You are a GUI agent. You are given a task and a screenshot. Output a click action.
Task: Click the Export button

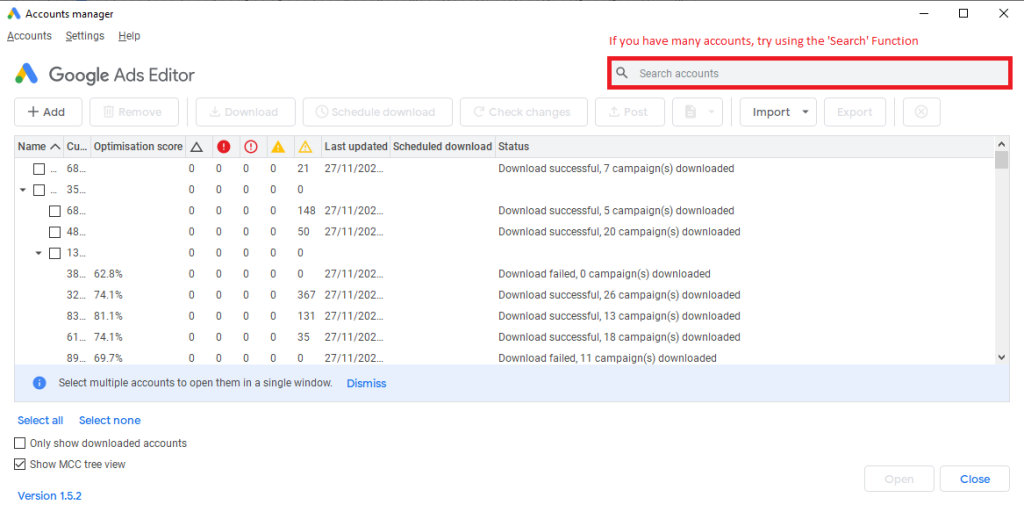tap(855, 112)
